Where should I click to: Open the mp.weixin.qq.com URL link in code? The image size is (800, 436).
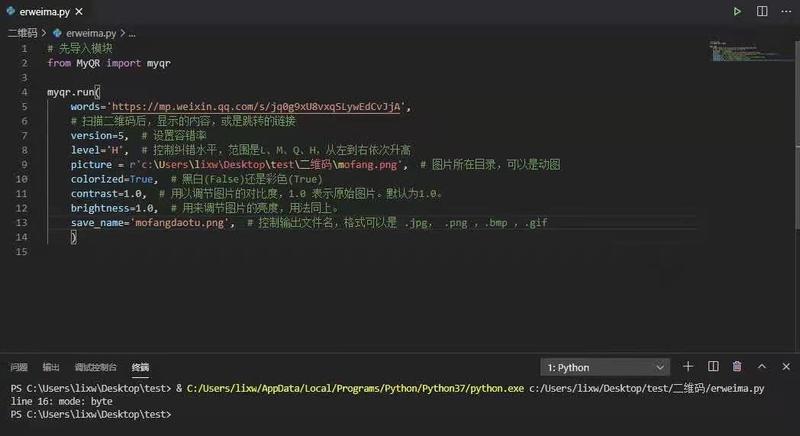coord(256,107)
